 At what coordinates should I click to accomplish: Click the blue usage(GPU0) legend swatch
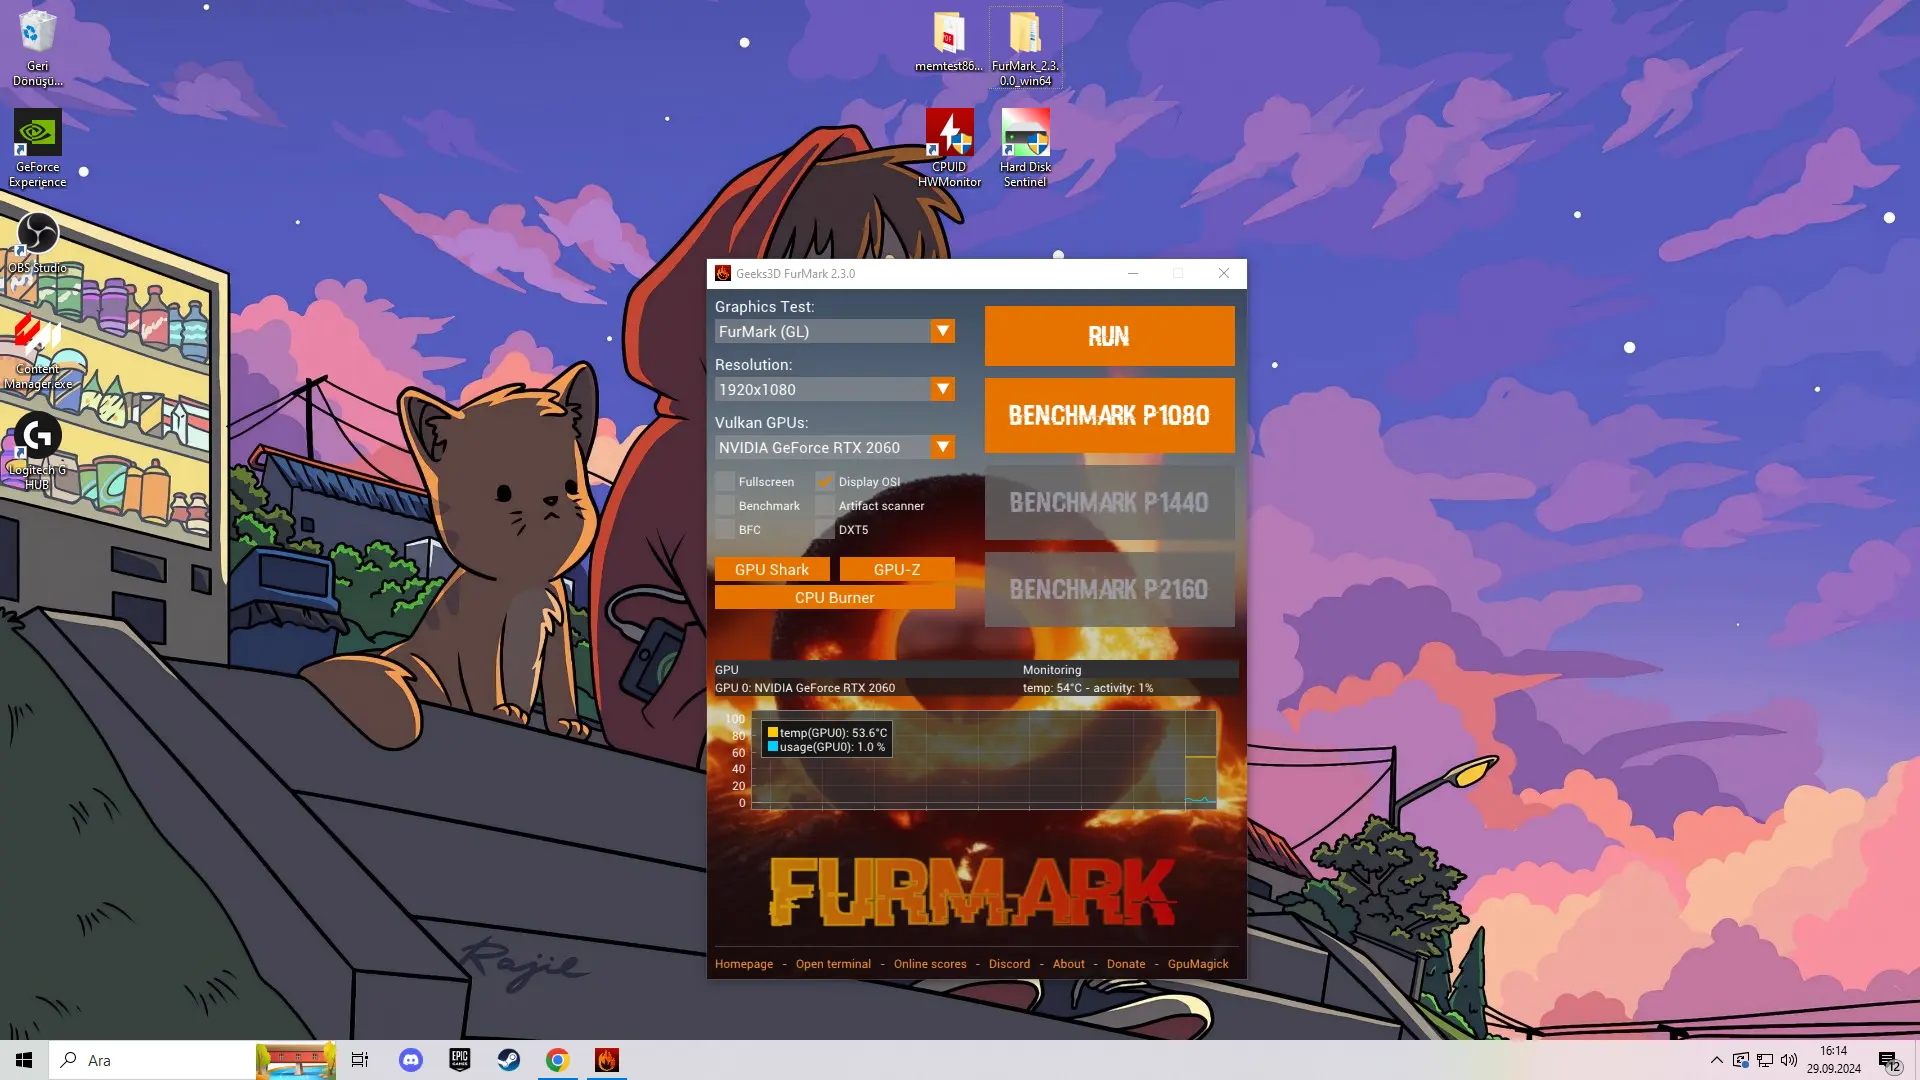772,747
